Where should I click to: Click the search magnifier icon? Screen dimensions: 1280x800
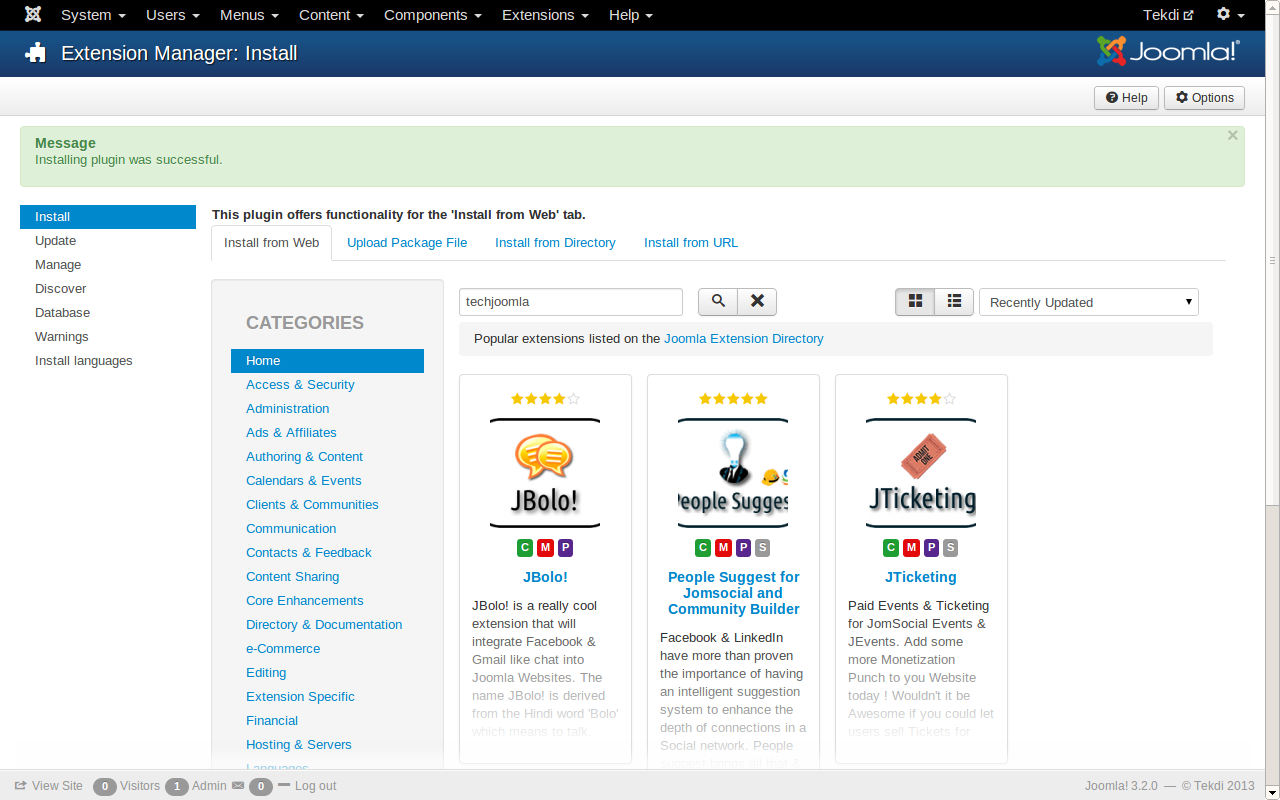click(x=717, y=301)
